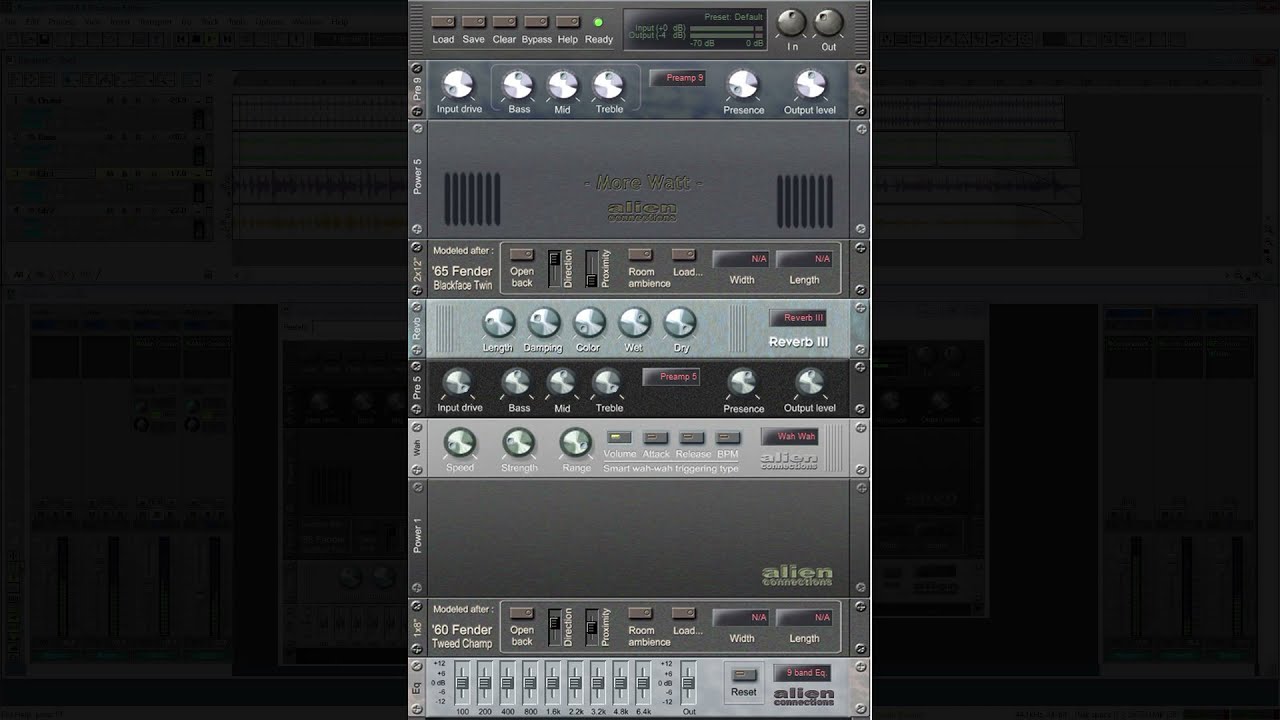Enable Room ambience on the 2x12 cabinet
This screenshot has width=1280, height=720.
(640, 255)
